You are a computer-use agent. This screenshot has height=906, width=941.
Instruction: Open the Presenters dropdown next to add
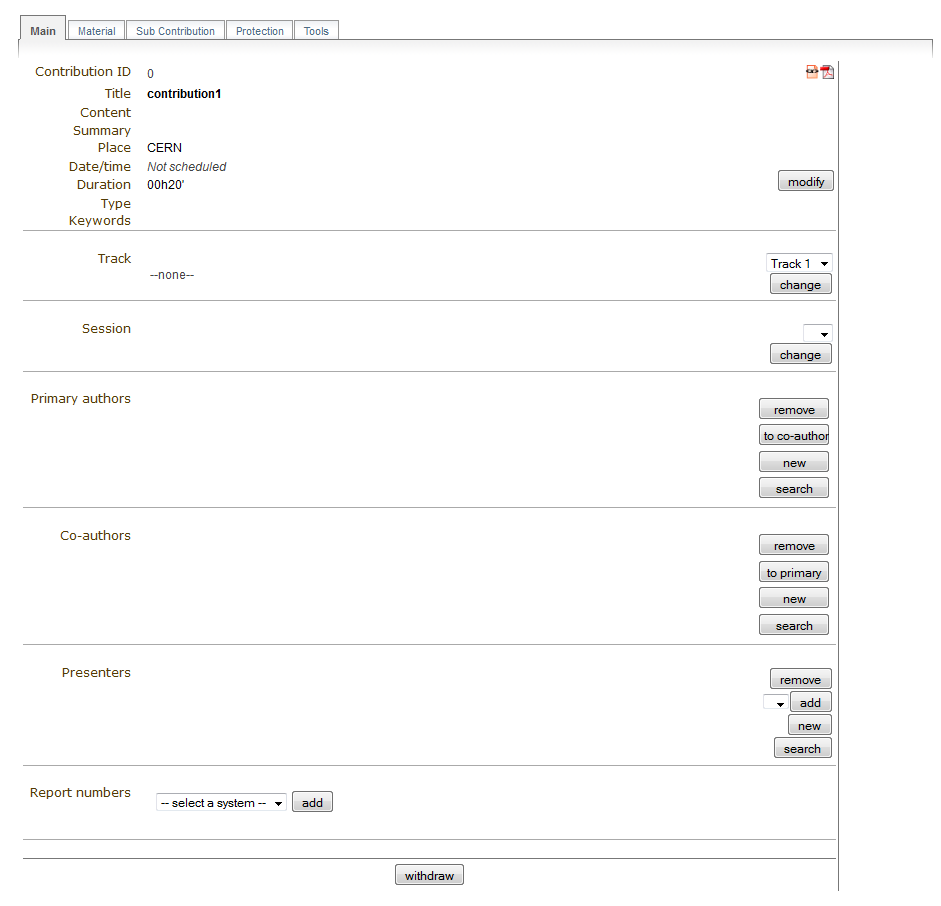tap(775, 703)
